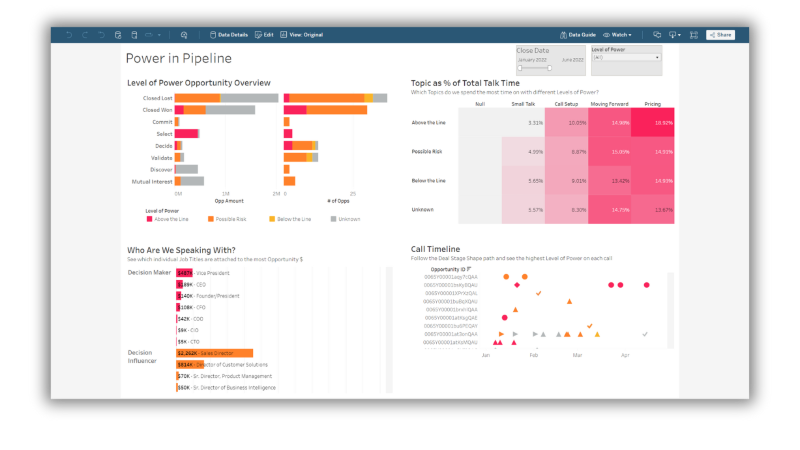The height and width of the screenshot is (450, 800).
Task: Click the Possible Risk orange legend swatch
Action: point(211,219)
